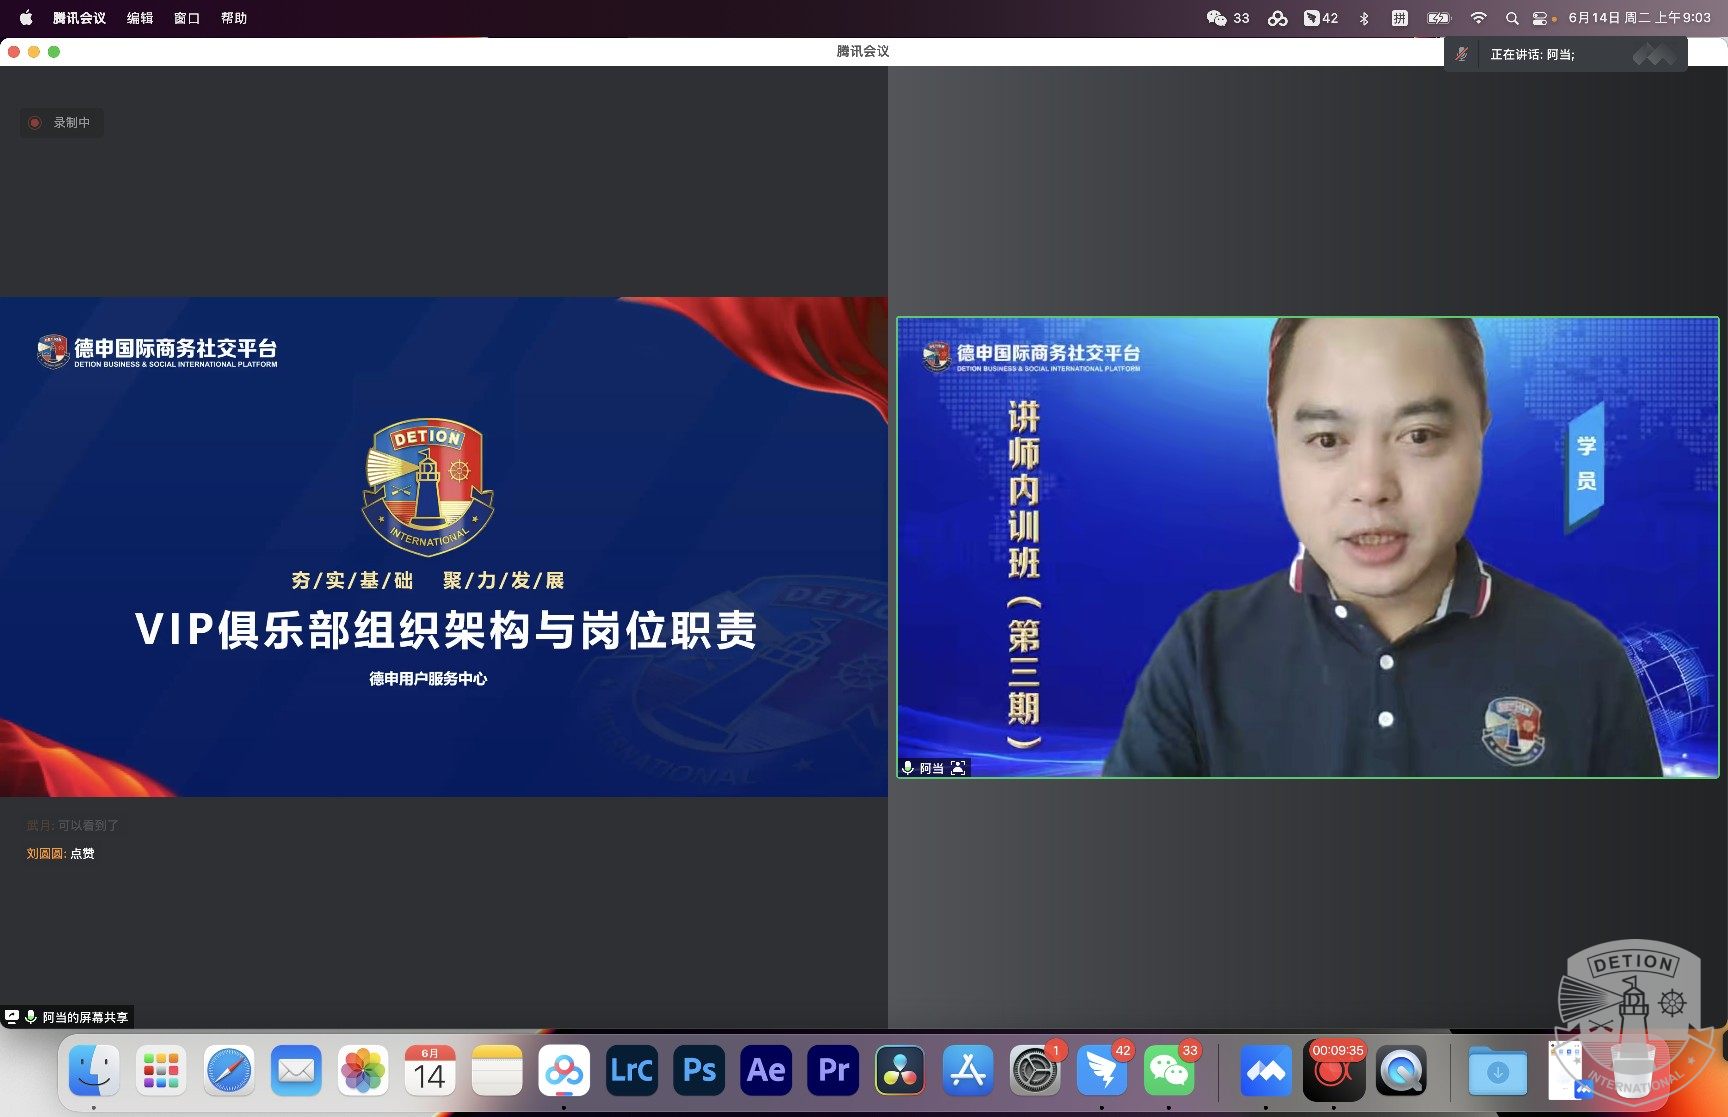This screenshot has width=1728, height=1117.
Task: Open DaVinci Resolve in the dock
Action: (x=900, y=1071)
